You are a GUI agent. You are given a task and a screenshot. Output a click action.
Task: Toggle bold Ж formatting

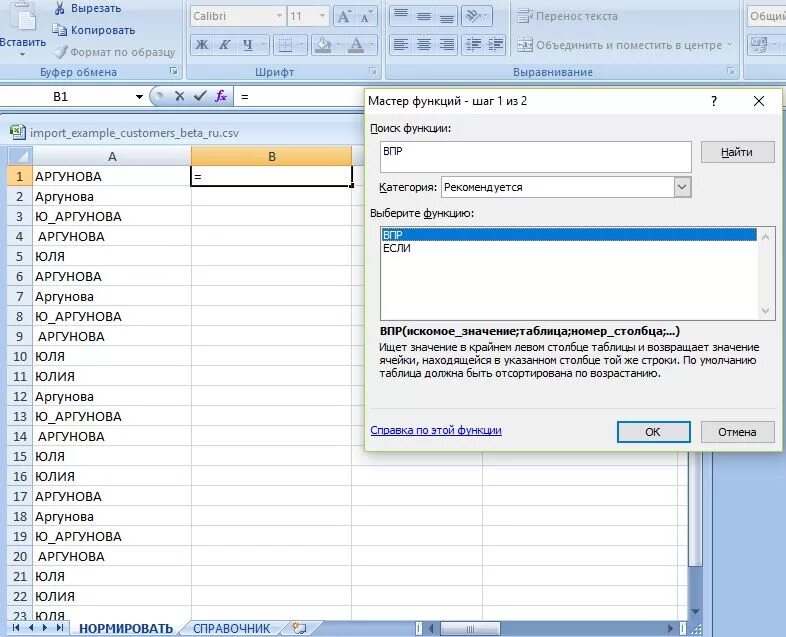click(x=202, y=45)
